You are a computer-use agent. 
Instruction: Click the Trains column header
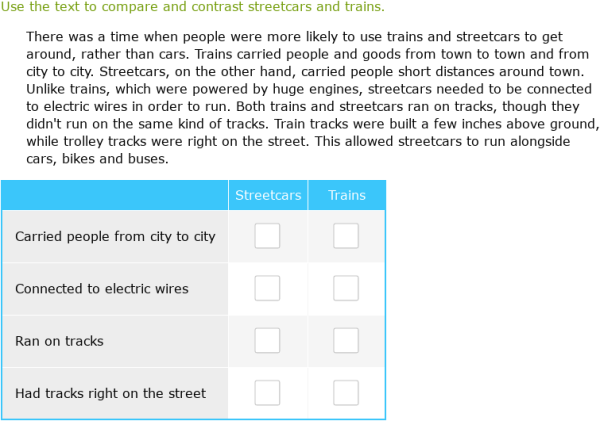(347, 195)
